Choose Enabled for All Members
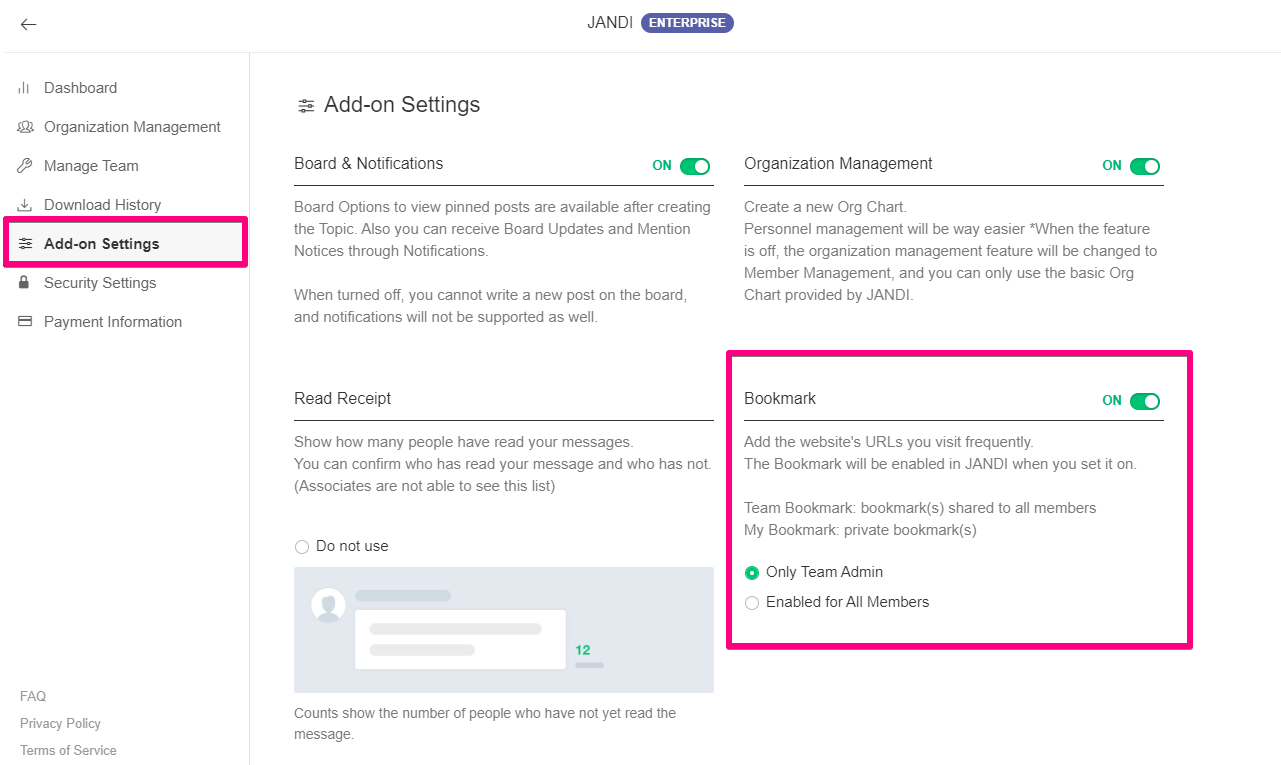1281x765 pixels. [x=752, y=603]
